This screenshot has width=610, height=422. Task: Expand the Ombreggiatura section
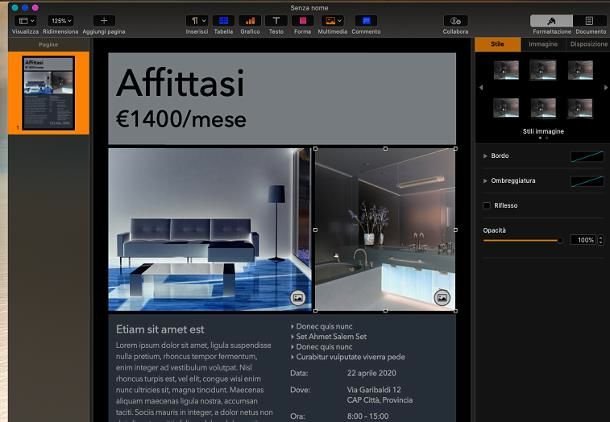pyautogui.click(x=485, y=181)
